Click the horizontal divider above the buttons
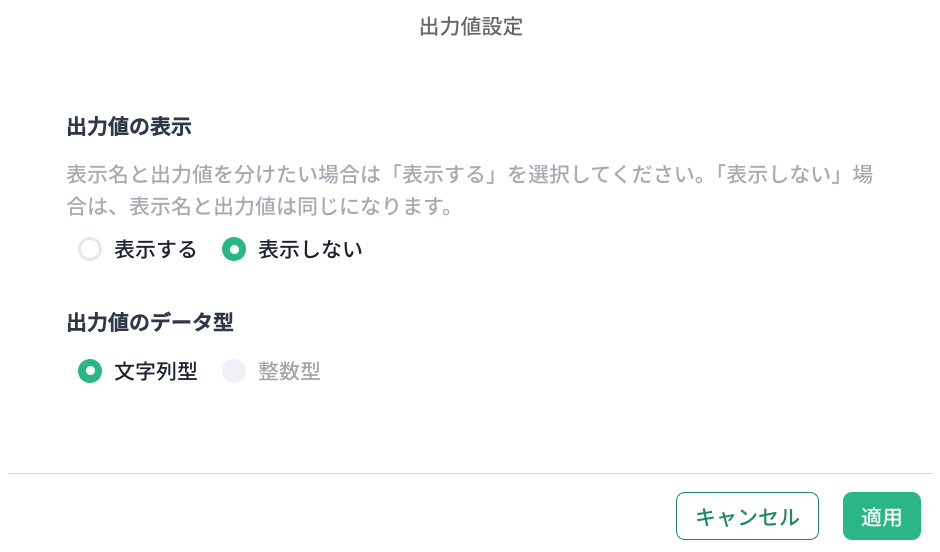This screenshot has width=940, height=552. (x=470, y=473)
